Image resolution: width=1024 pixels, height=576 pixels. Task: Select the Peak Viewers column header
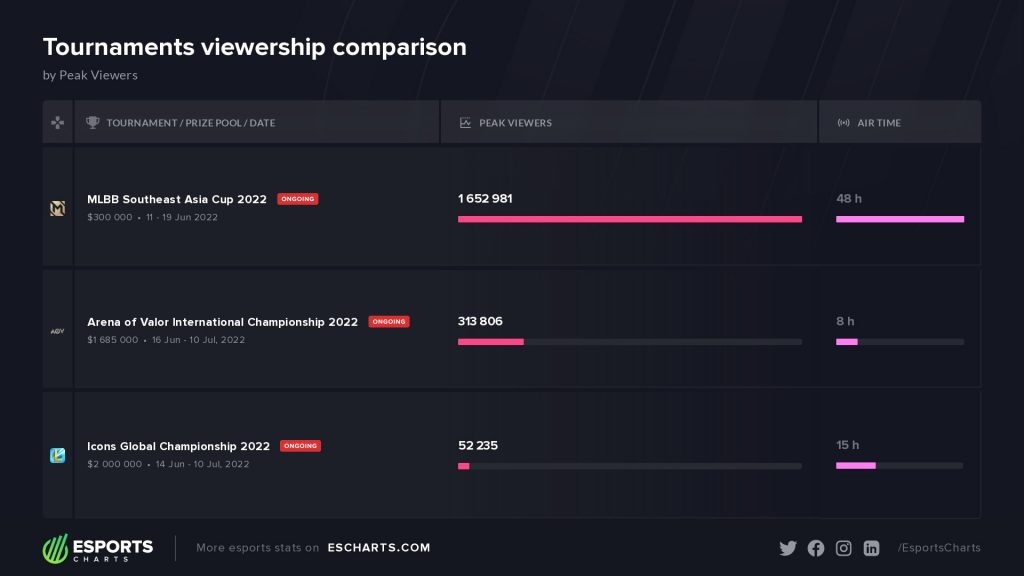point(515,123)
